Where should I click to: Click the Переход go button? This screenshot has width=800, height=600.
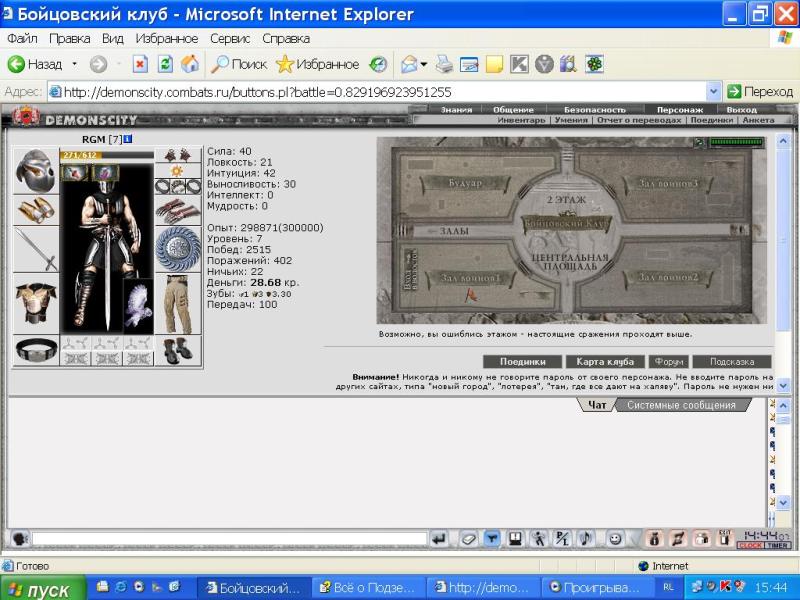(760, 92)
